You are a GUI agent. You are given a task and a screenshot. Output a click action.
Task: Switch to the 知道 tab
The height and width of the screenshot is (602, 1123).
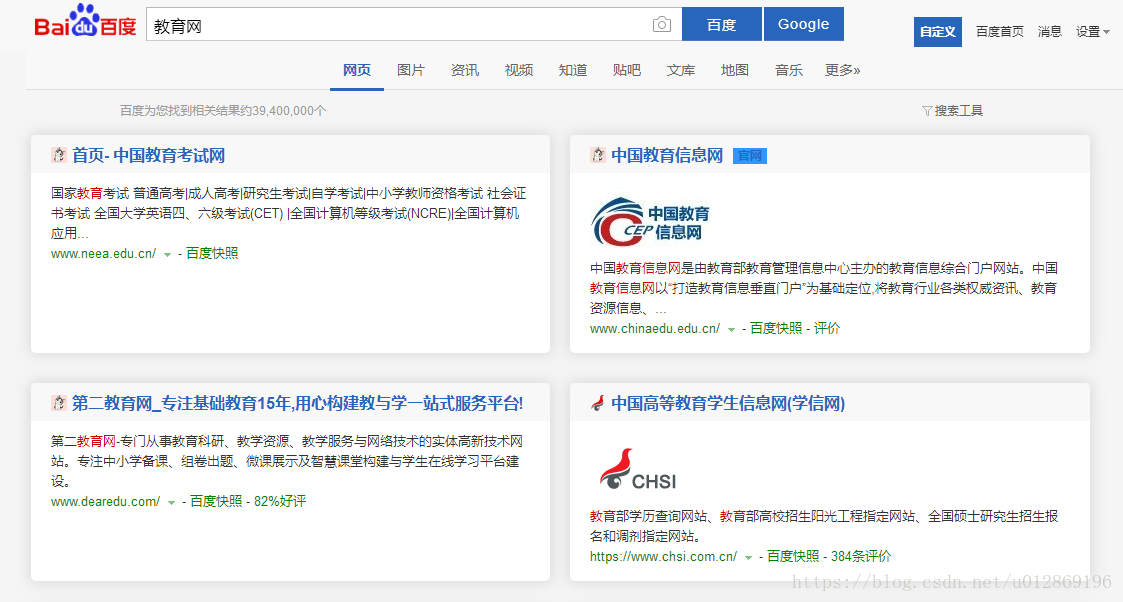573,70
